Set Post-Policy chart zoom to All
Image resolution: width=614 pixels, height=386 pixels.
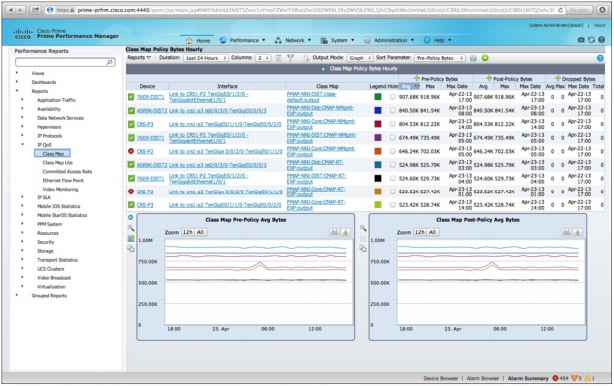point(432,232)
